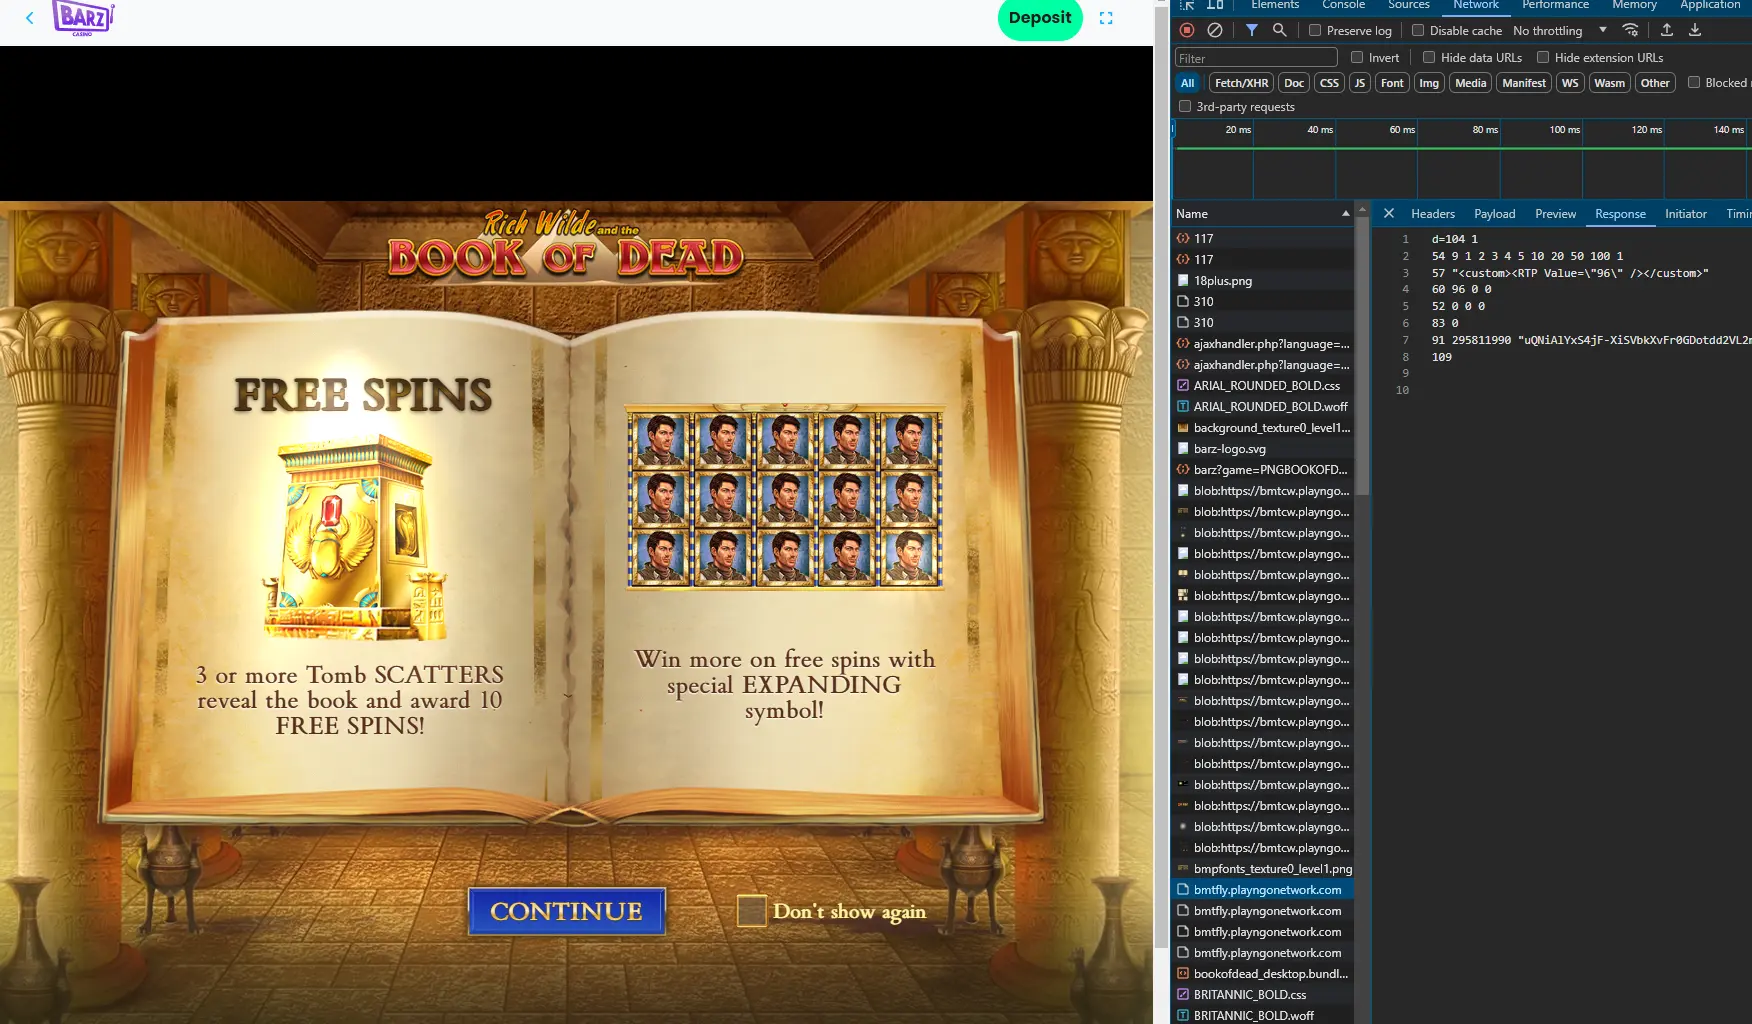Check Hide extension URLs
1752x1024 pixels.
tap(1543, 57)
